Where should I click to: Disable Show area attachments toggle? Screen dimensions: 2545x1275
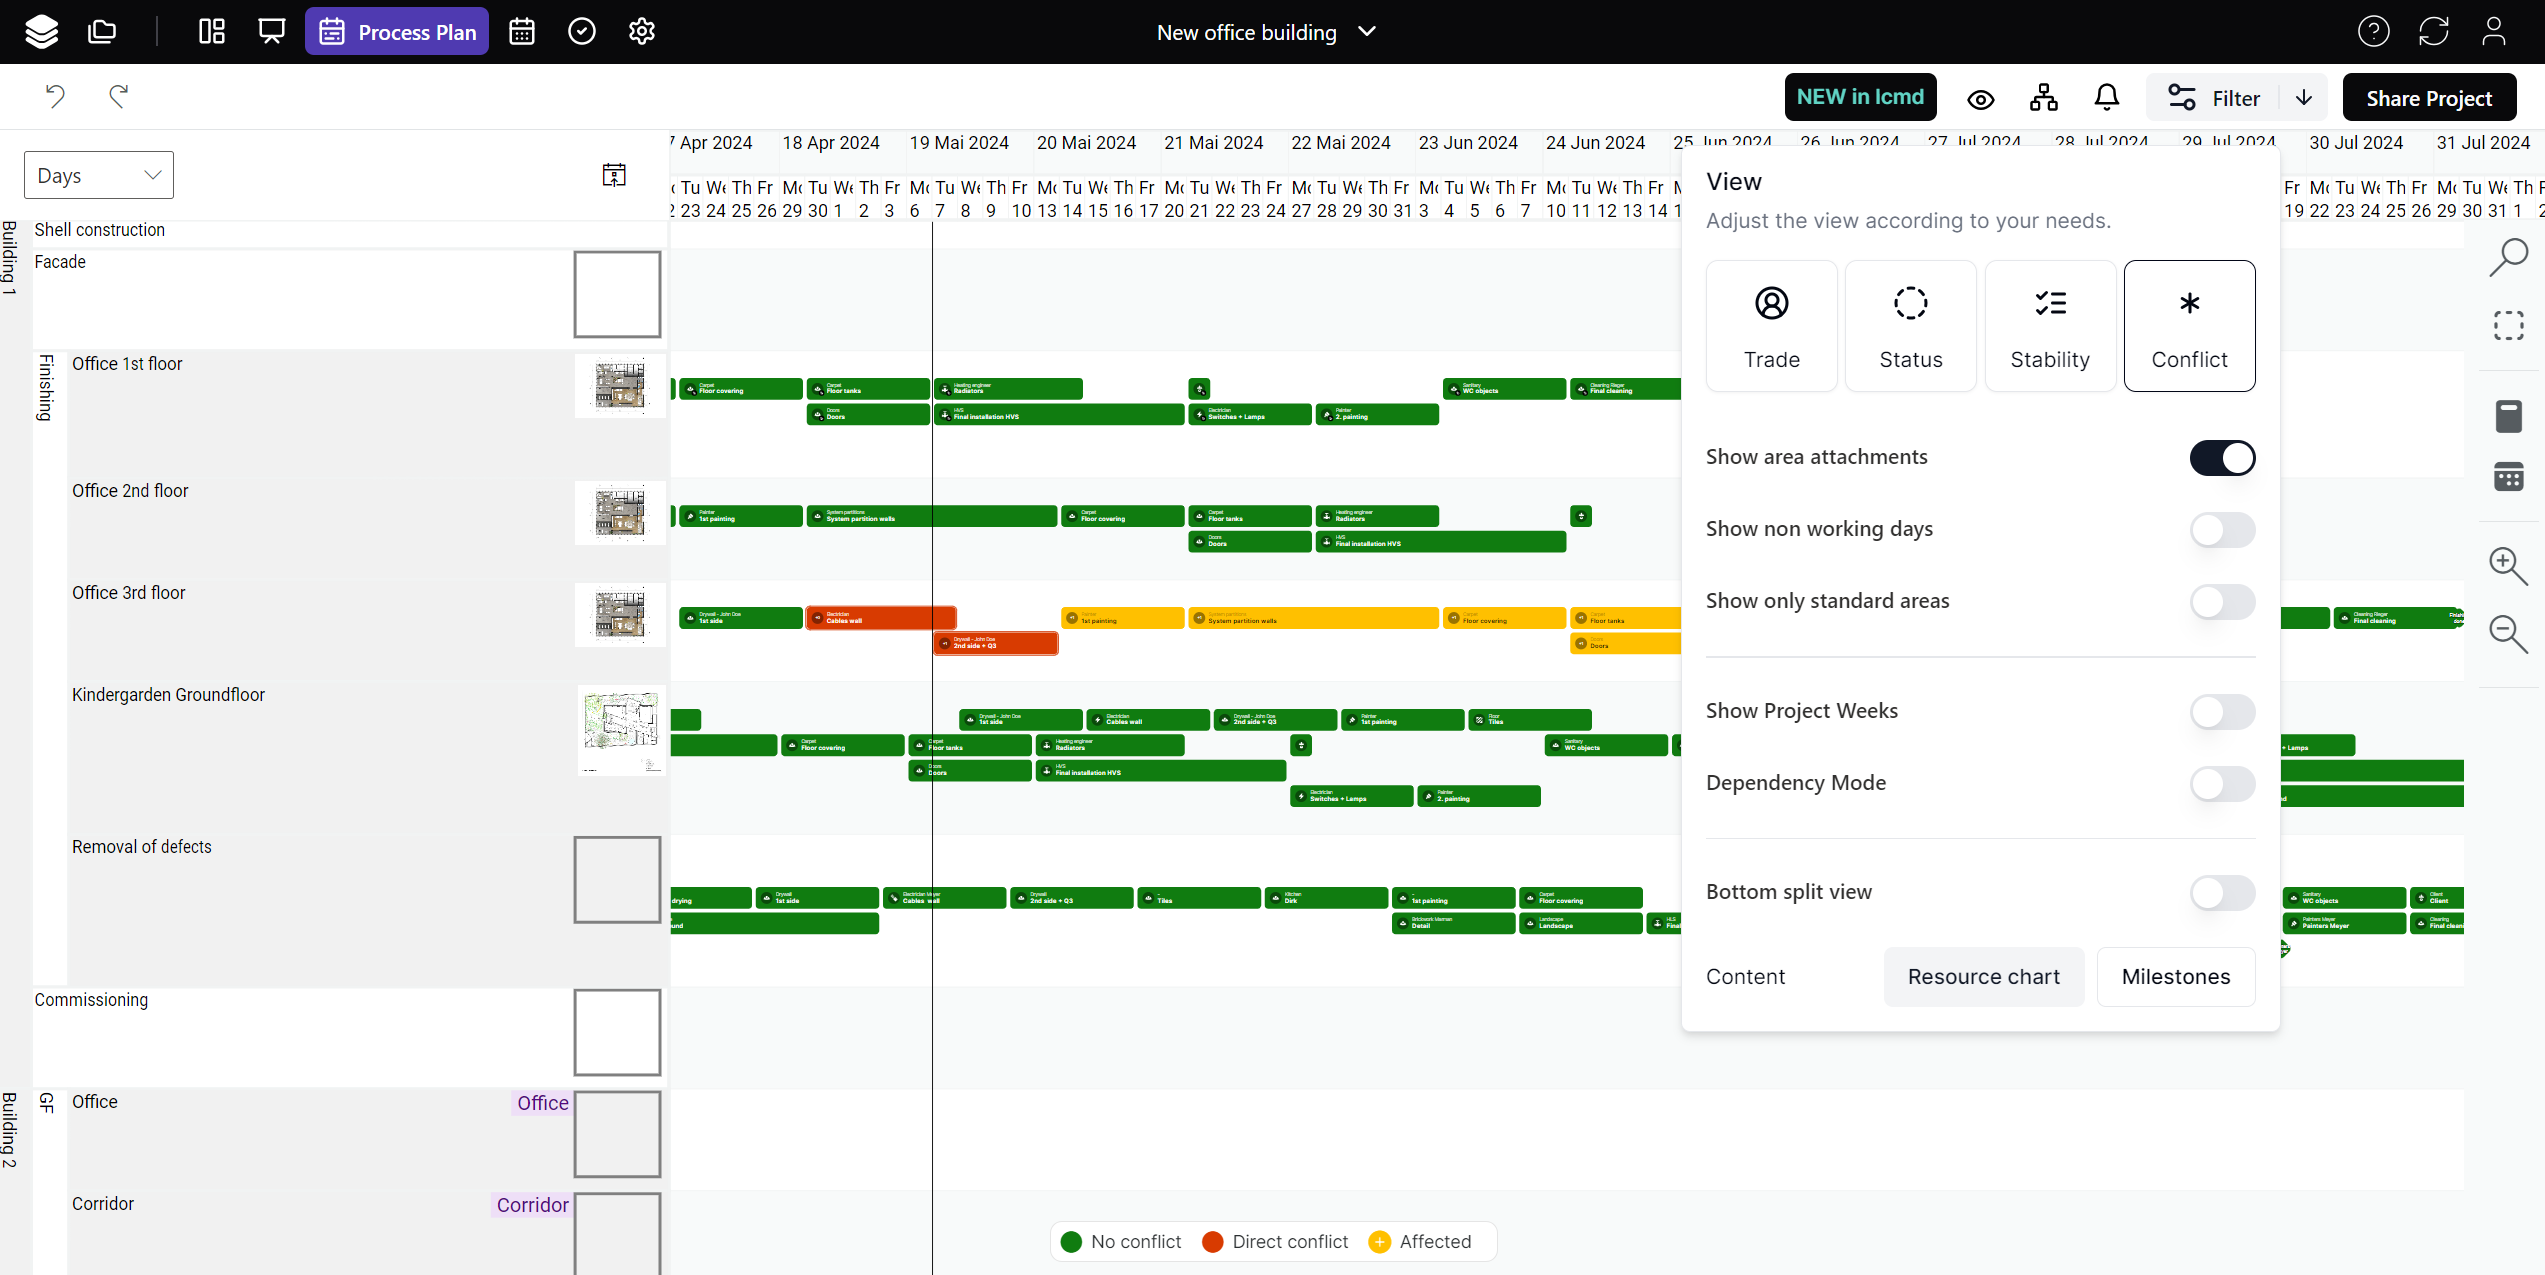tap(2222, 458)
